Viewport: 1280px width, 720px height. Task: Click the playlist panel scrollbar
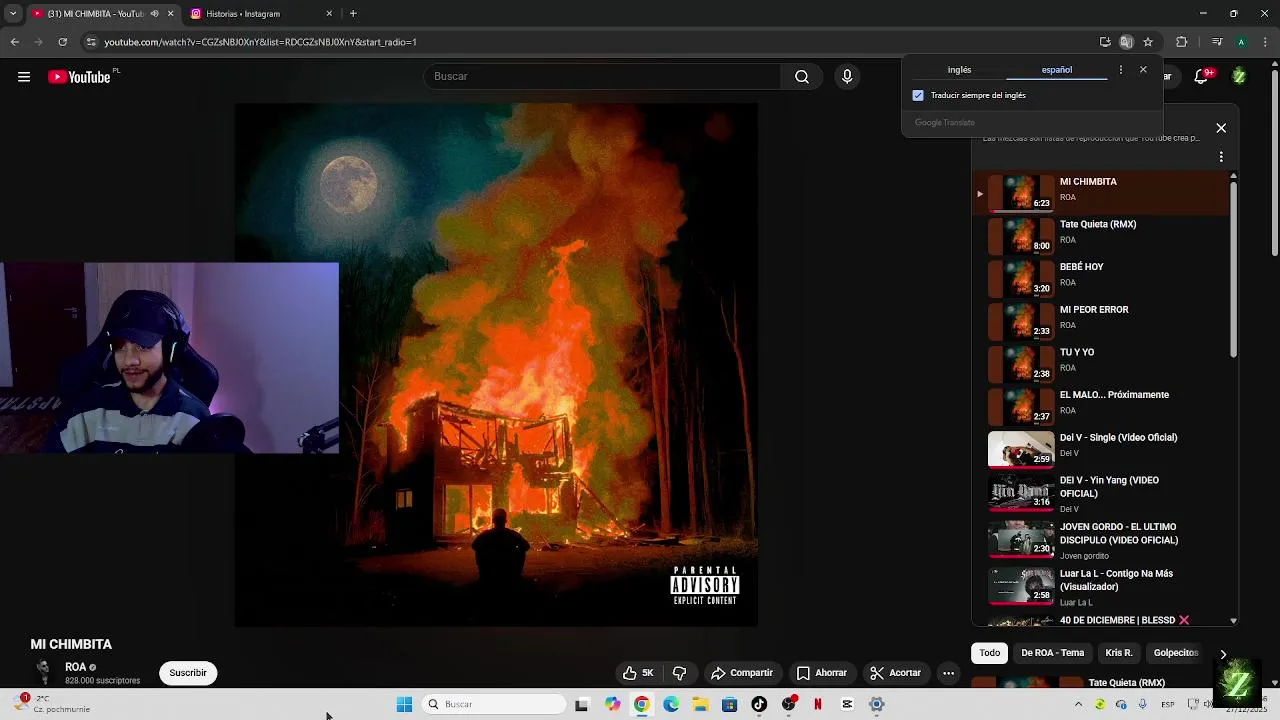point(1234,270)
